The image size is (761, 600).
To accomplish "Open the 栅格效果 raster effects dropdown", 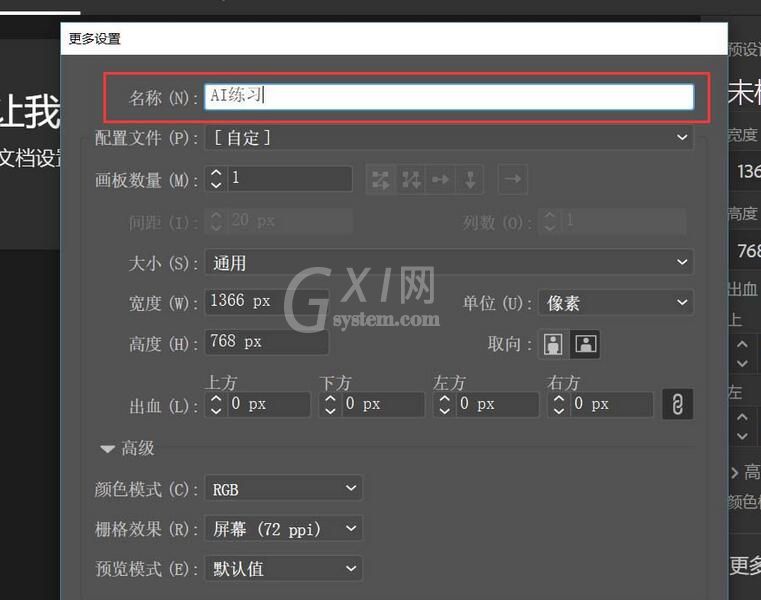I will (283, 529).
